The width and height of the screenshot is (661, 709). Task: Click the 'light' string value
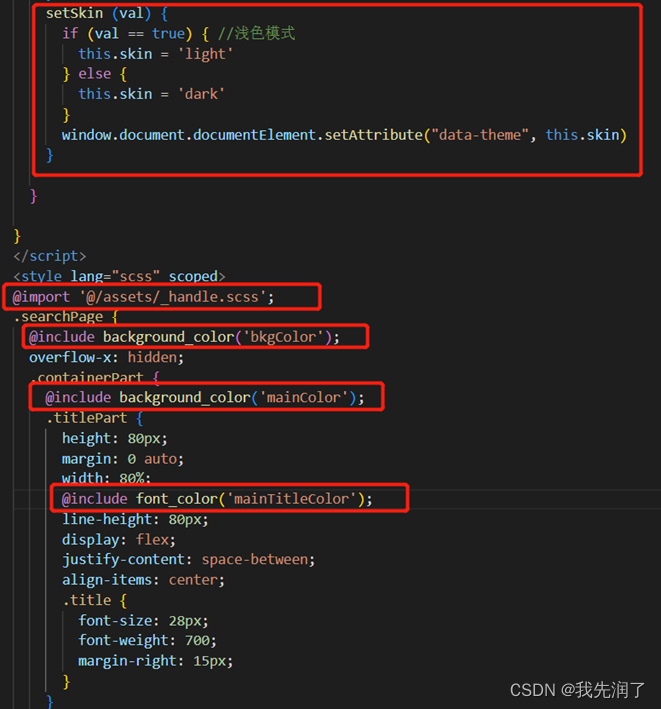(x=203, y=53)
